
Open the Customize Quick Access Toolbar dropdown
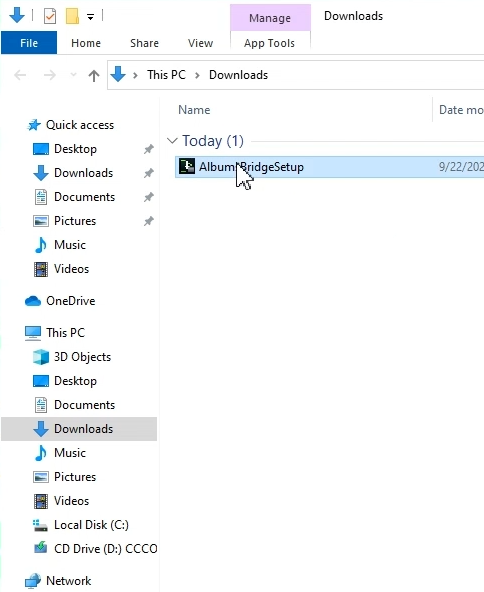pos(90,17)
